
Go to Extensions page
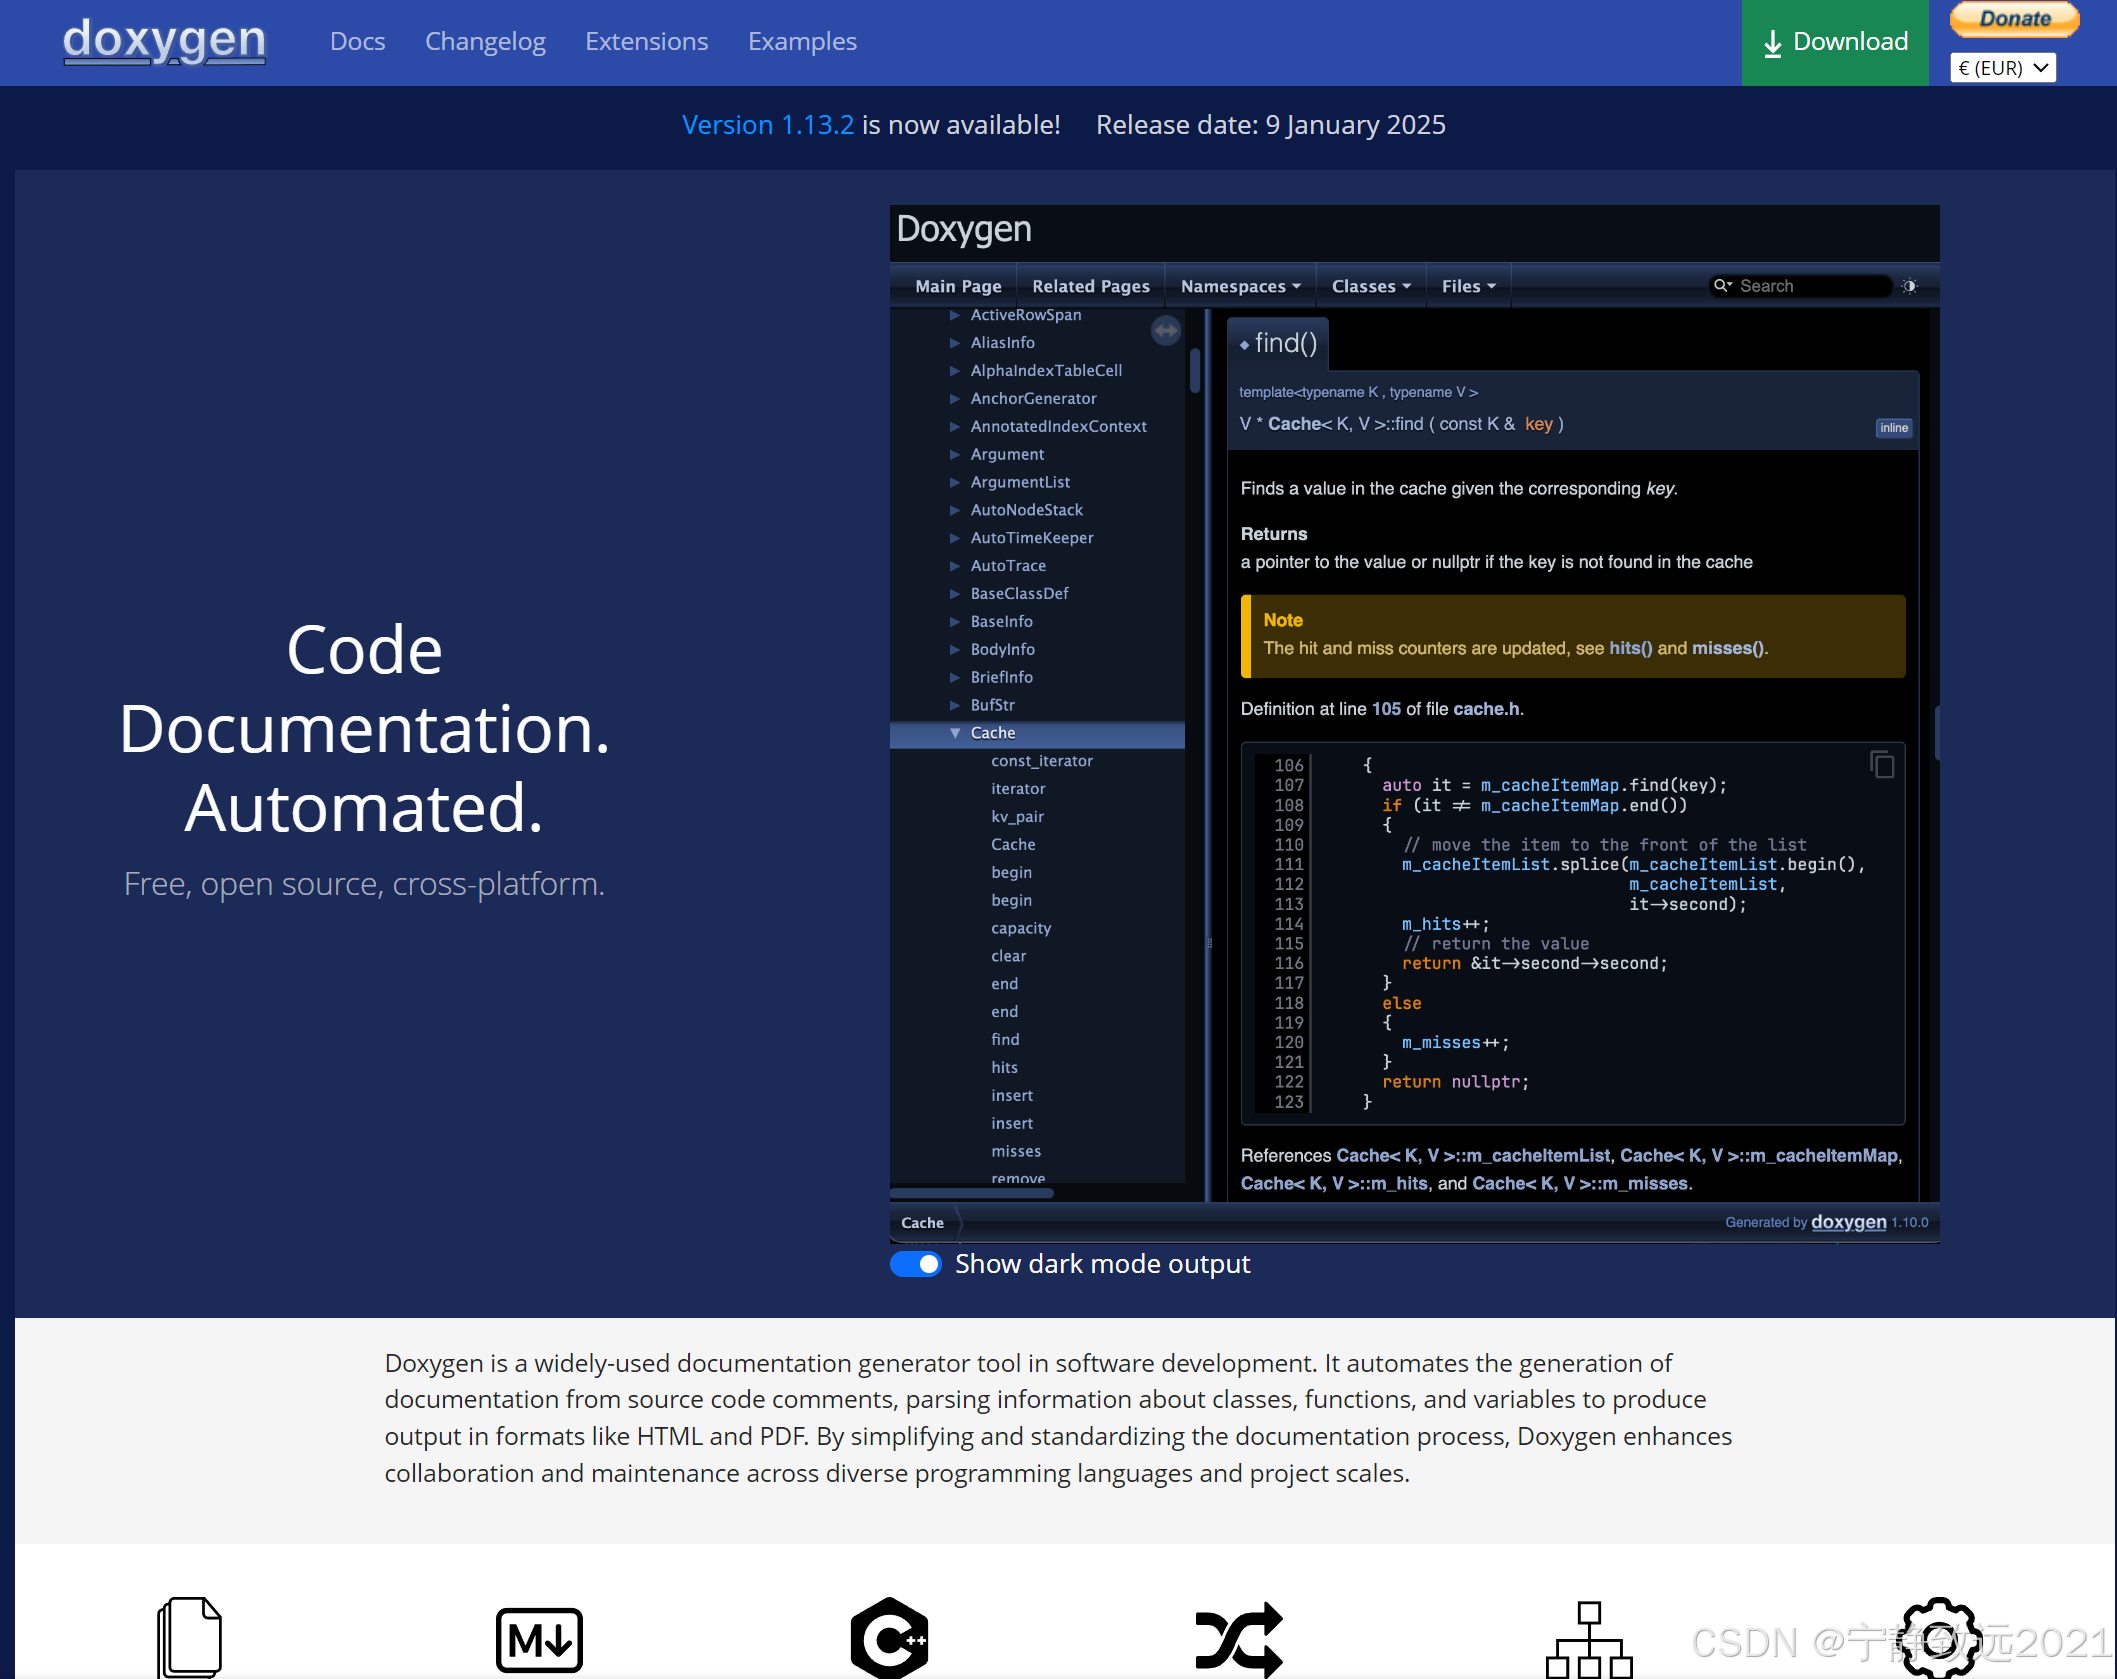(x=646, y=41)
